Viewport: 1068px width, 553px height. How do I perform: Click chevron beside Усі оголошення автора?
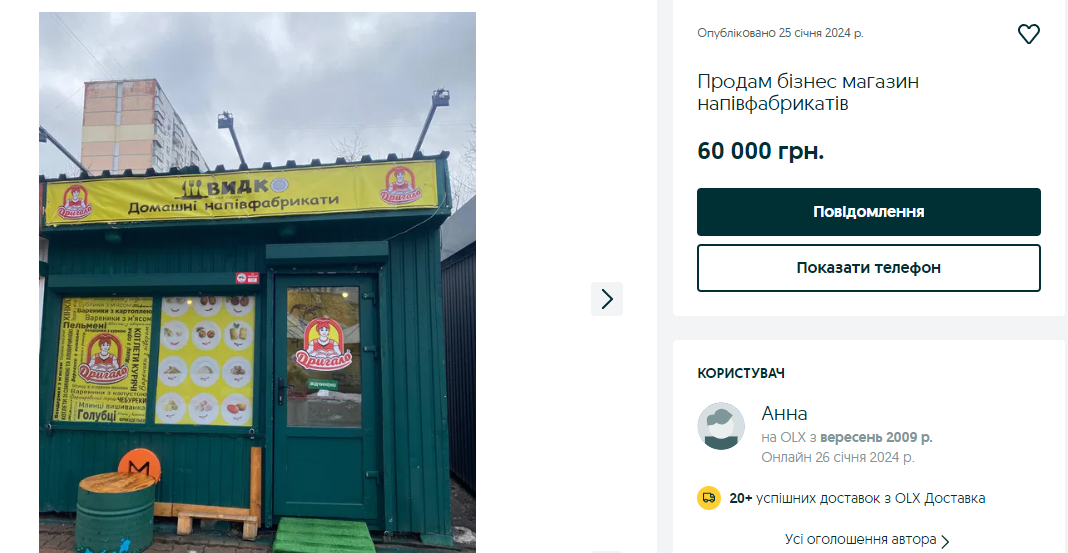[945, 541]
